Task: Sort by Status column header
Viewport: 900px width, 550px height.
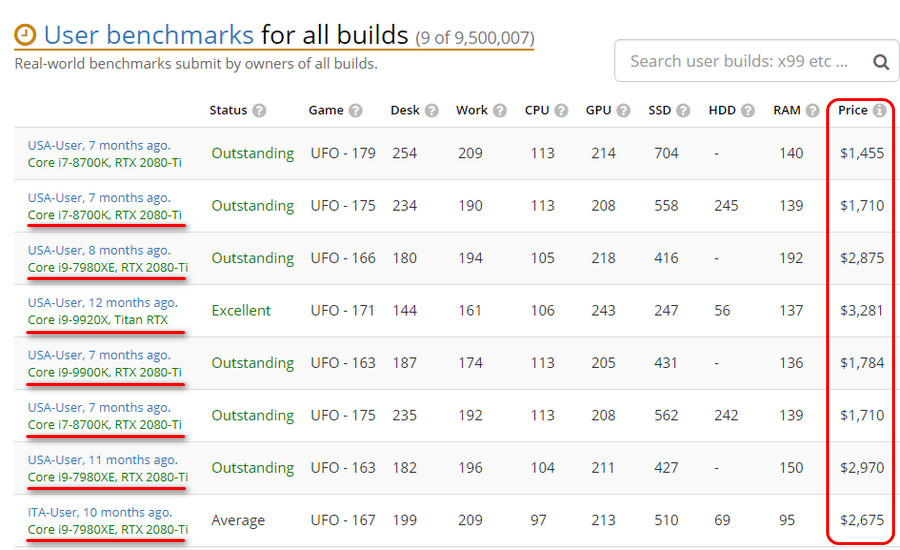Action: click(228, 110)
